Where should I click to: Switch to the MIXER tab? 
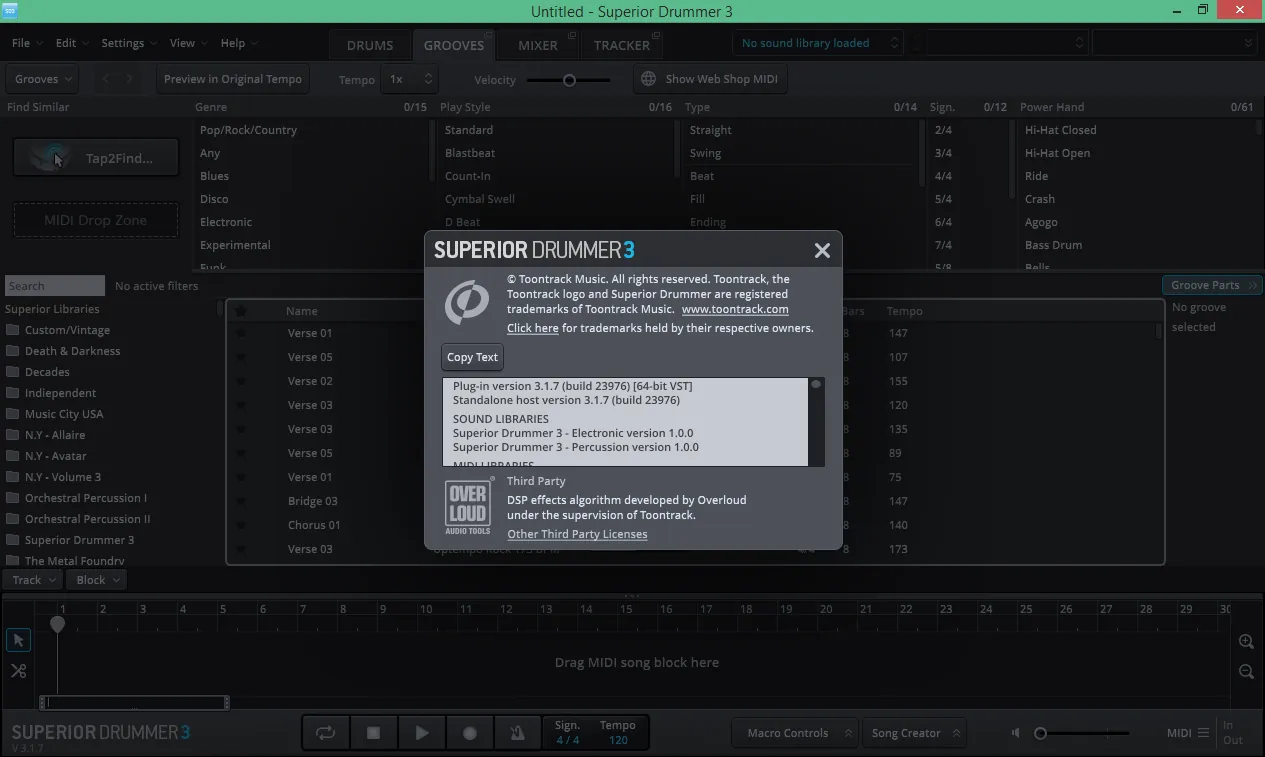538,45
